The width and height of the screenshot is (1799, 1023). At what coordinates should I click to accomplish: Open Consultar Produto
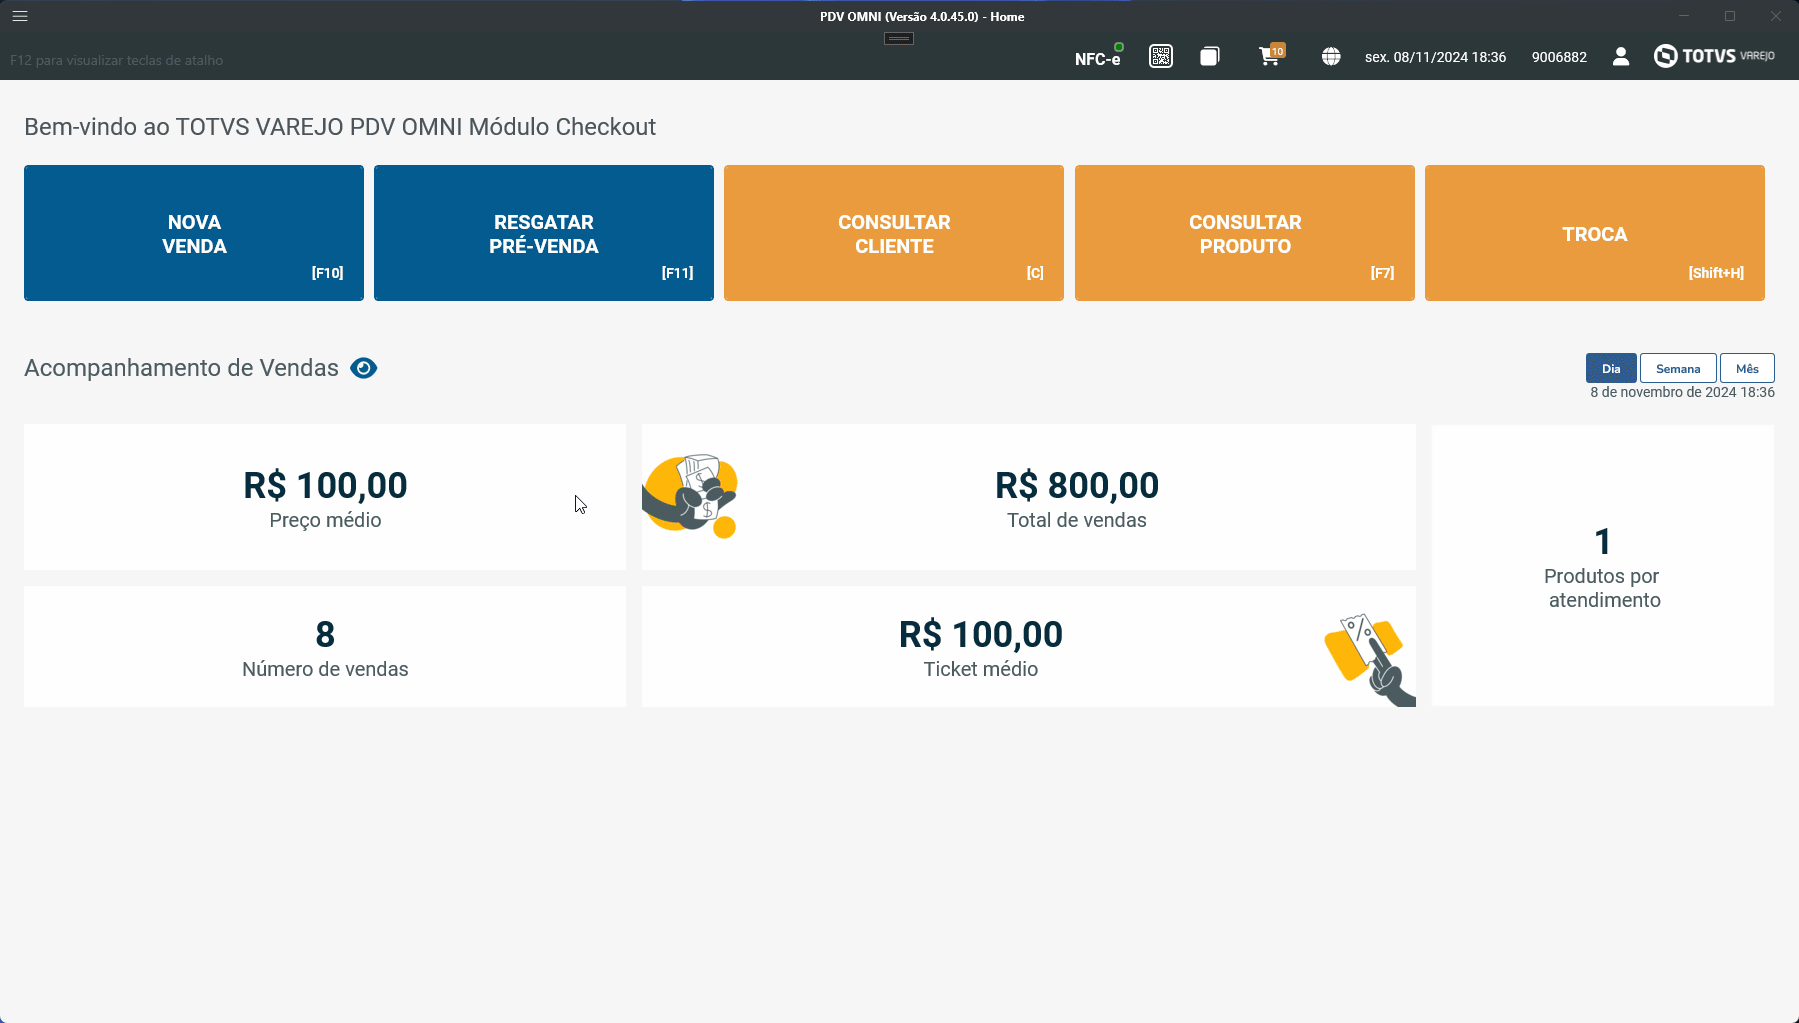pyautogui.click(x=1245, y=233)
